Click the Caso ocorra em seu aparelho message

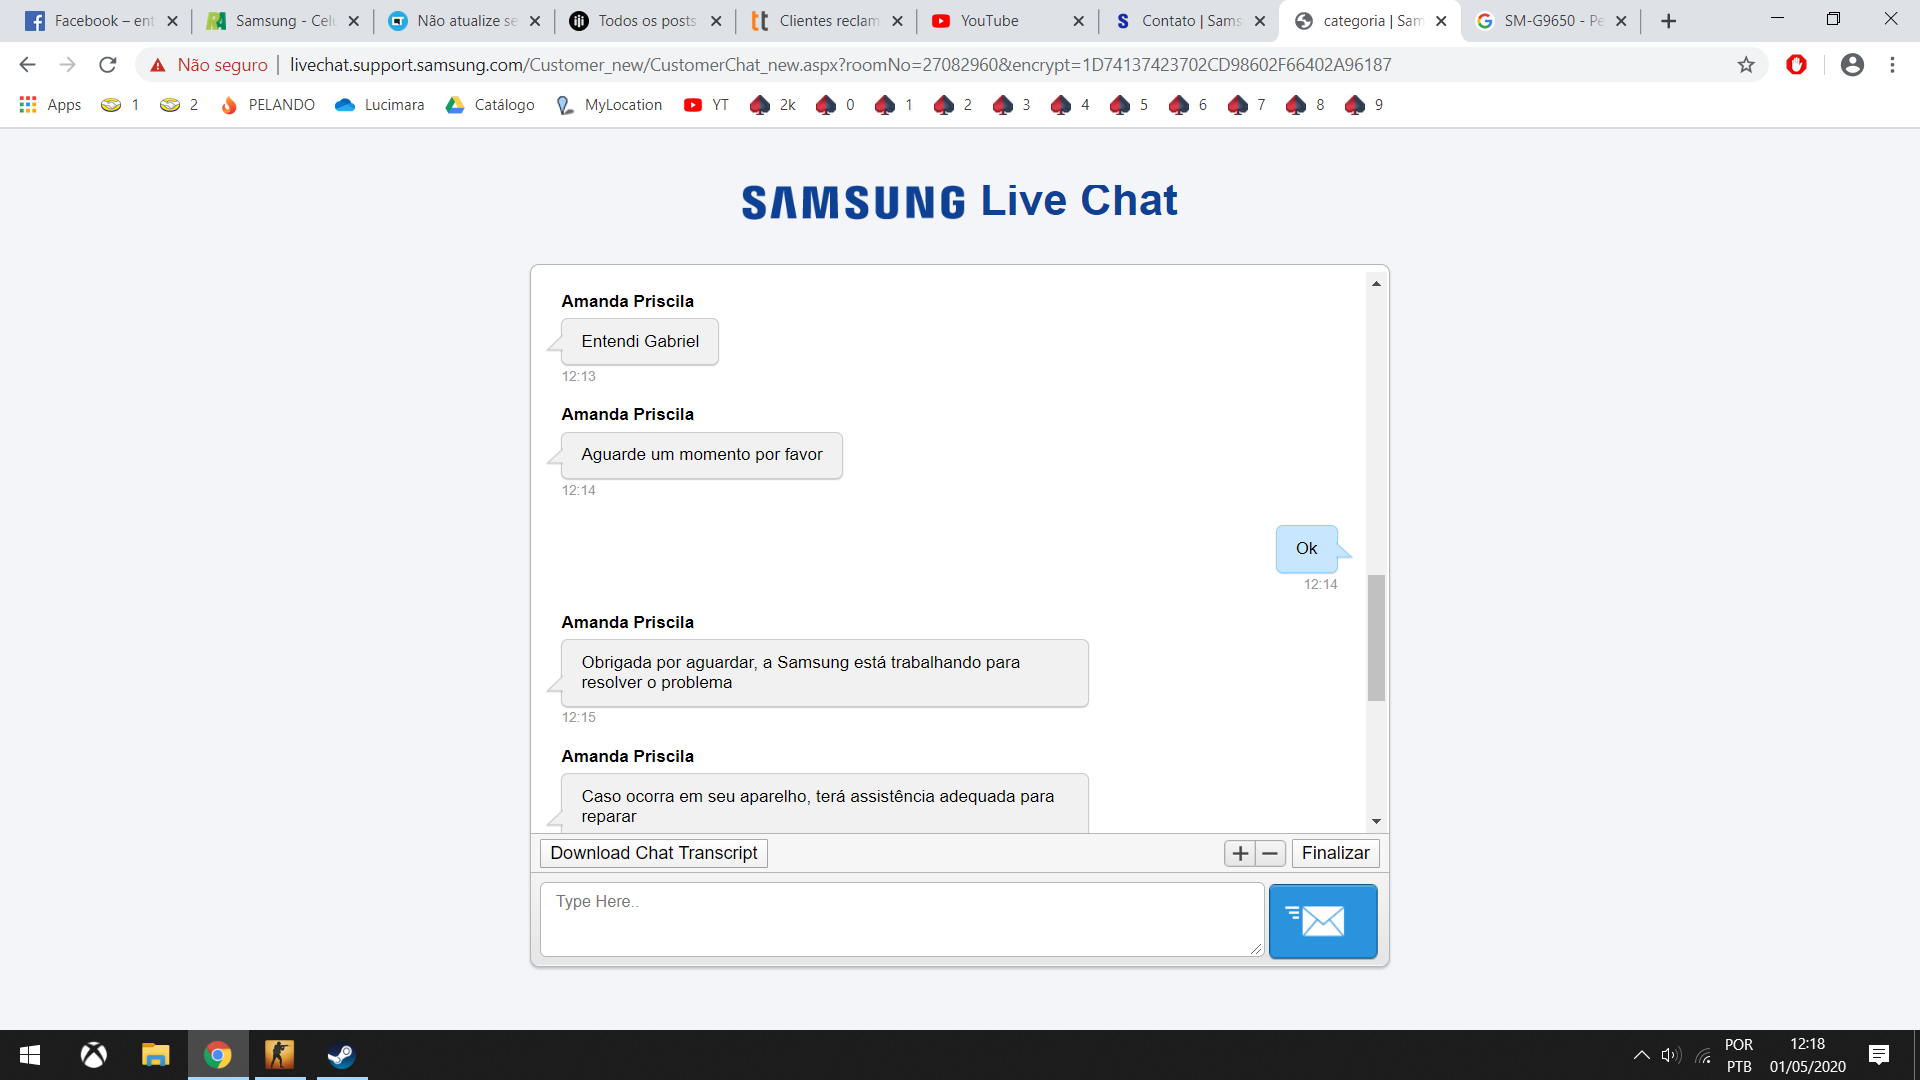825,804
